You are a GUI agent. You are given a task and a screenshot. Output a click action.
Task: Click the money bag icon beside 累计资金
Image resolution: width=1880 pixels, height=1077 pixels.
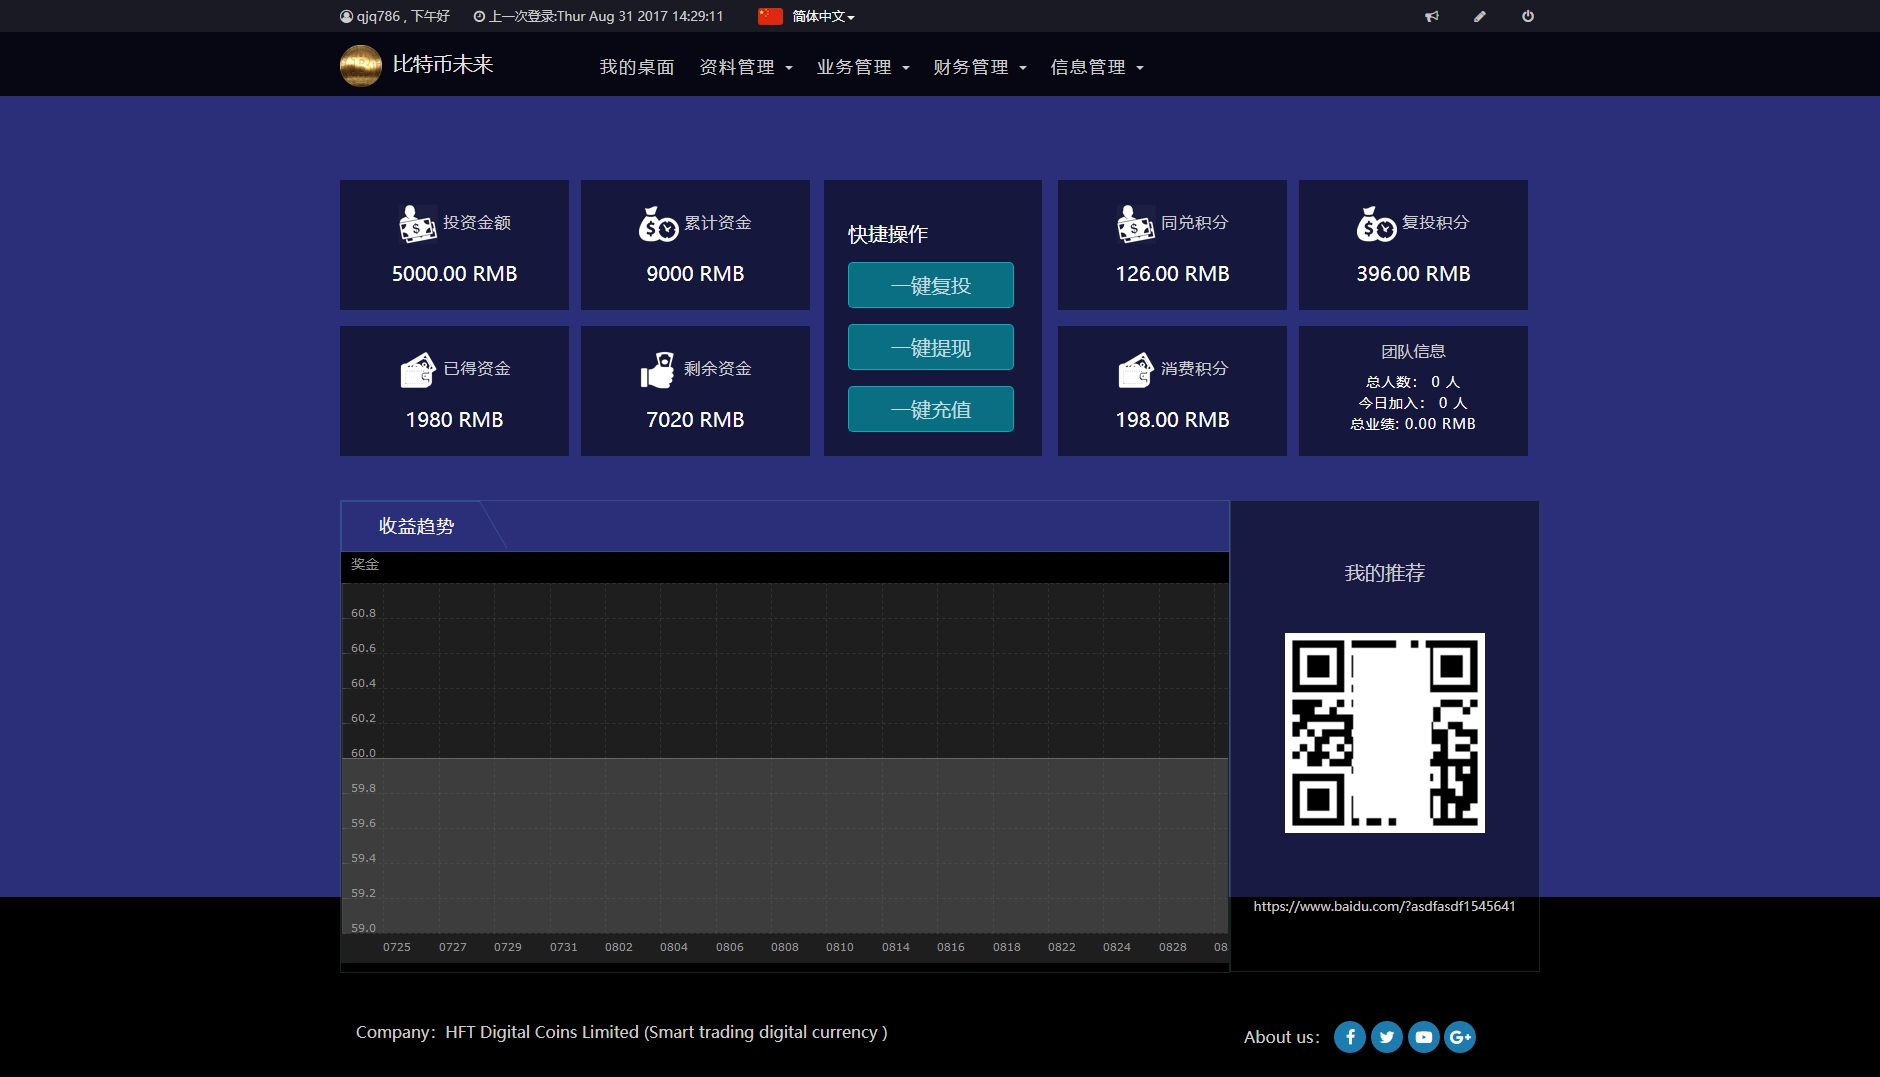click(658, 224)
